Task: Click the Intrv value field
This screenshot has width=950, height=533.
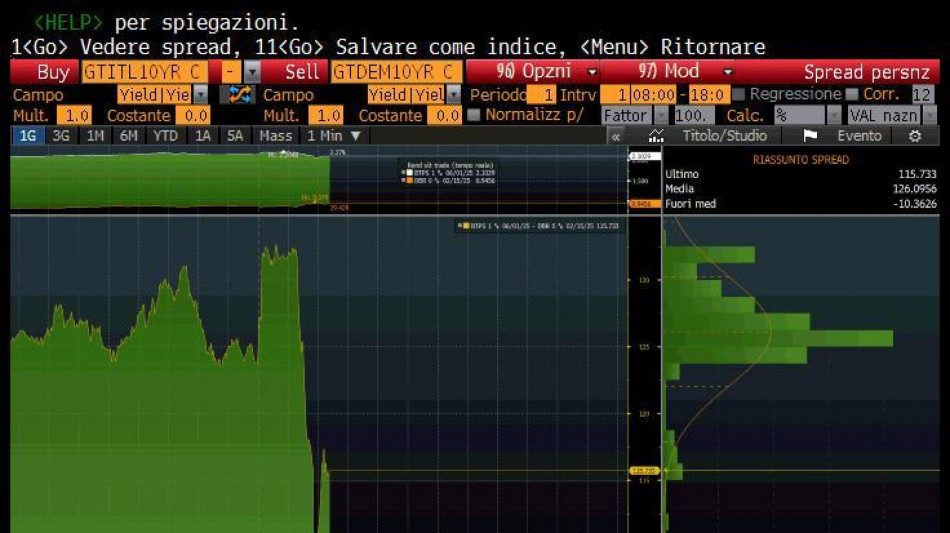Action: pos(614,94)
